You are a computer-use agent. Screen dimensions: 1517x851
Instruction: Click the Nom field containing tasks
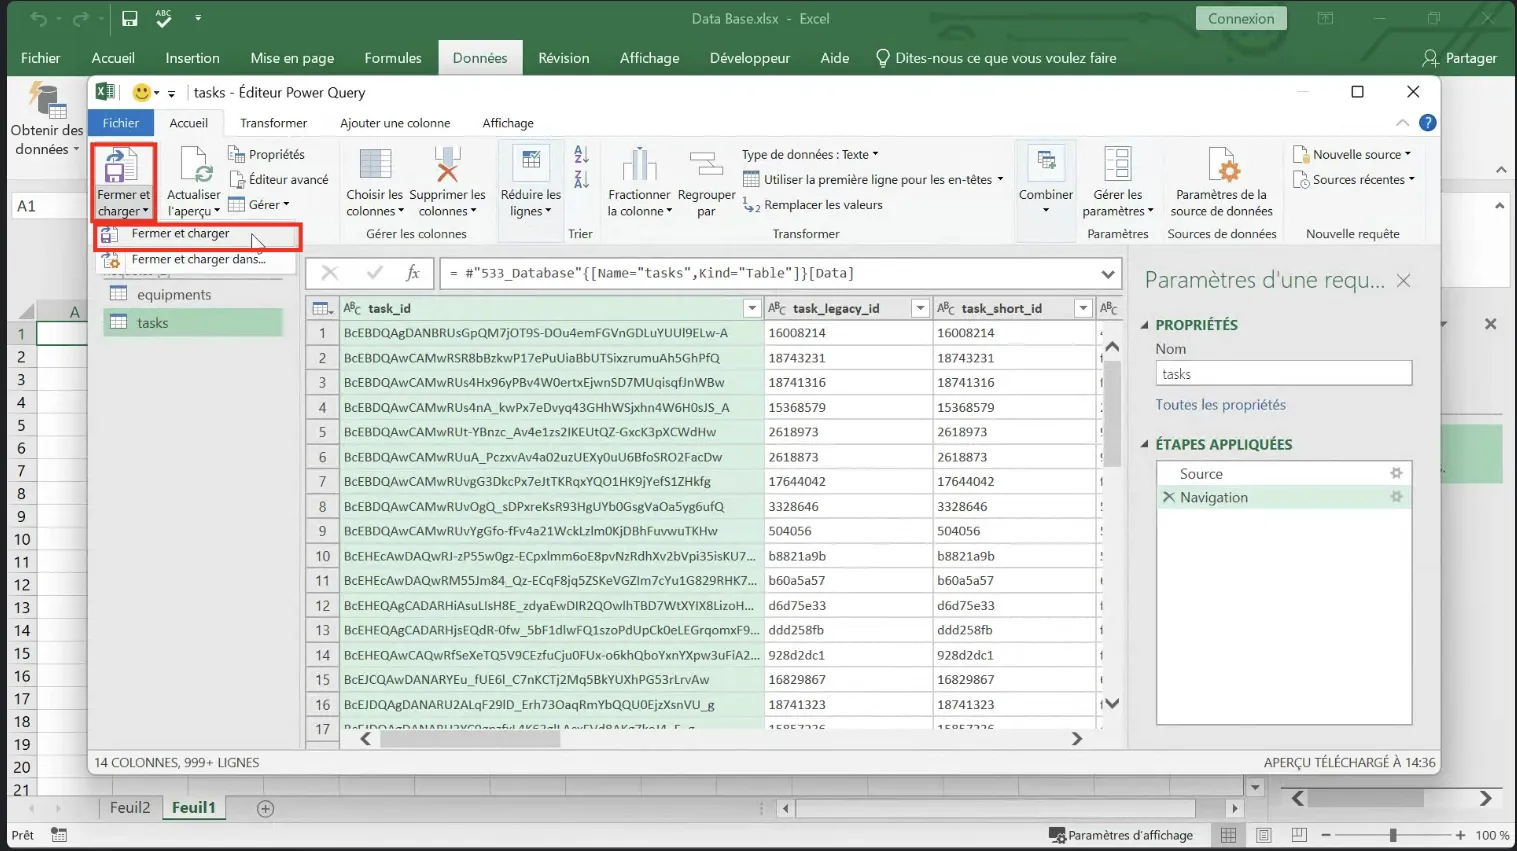click(1284, 374)
